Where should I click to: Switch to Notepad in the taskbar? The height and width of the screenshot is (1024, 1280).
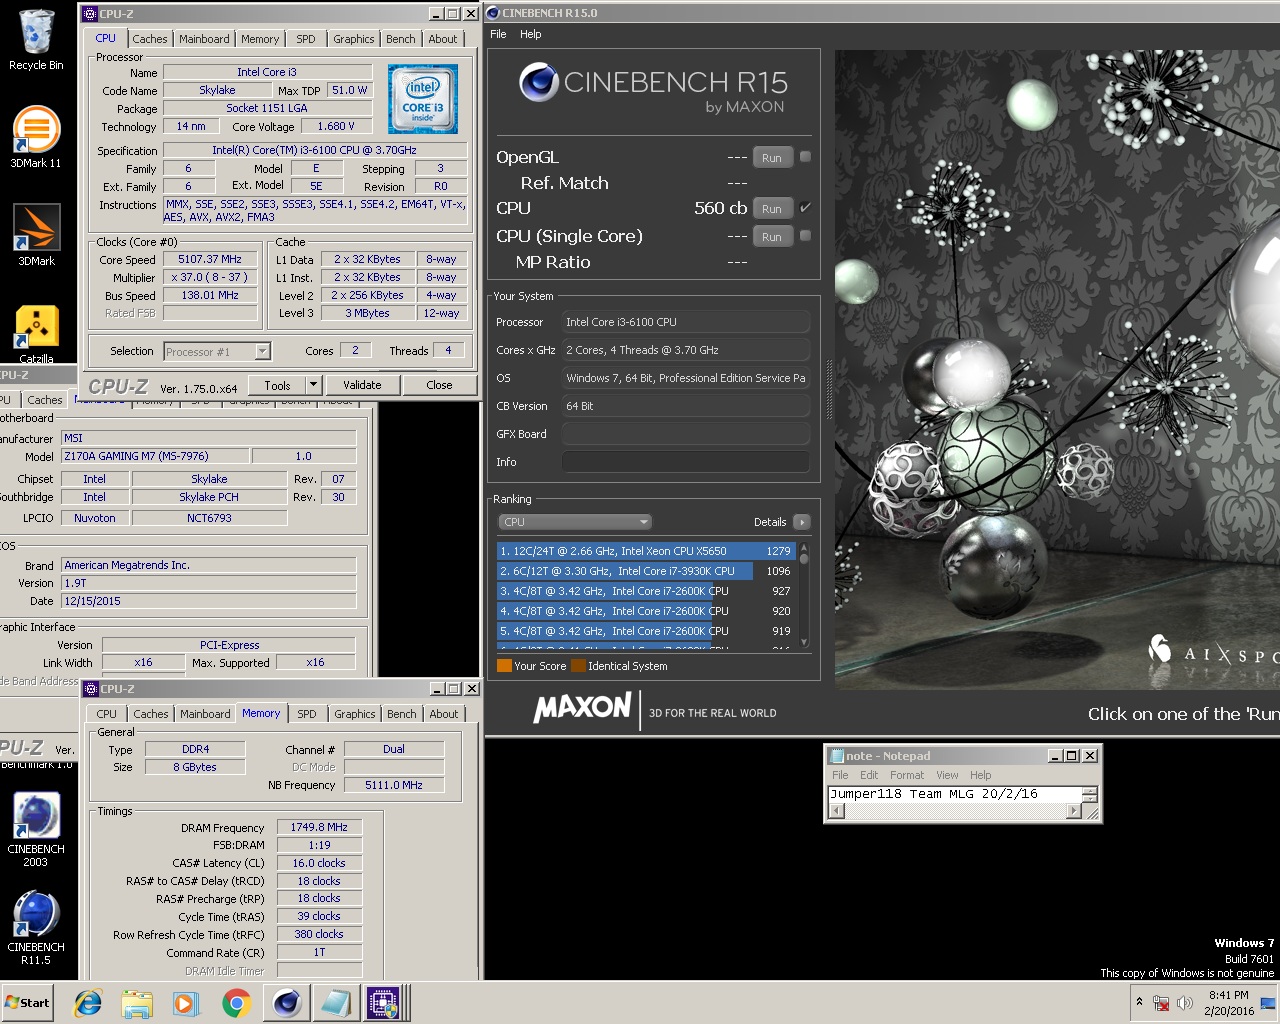(335, 1003)
